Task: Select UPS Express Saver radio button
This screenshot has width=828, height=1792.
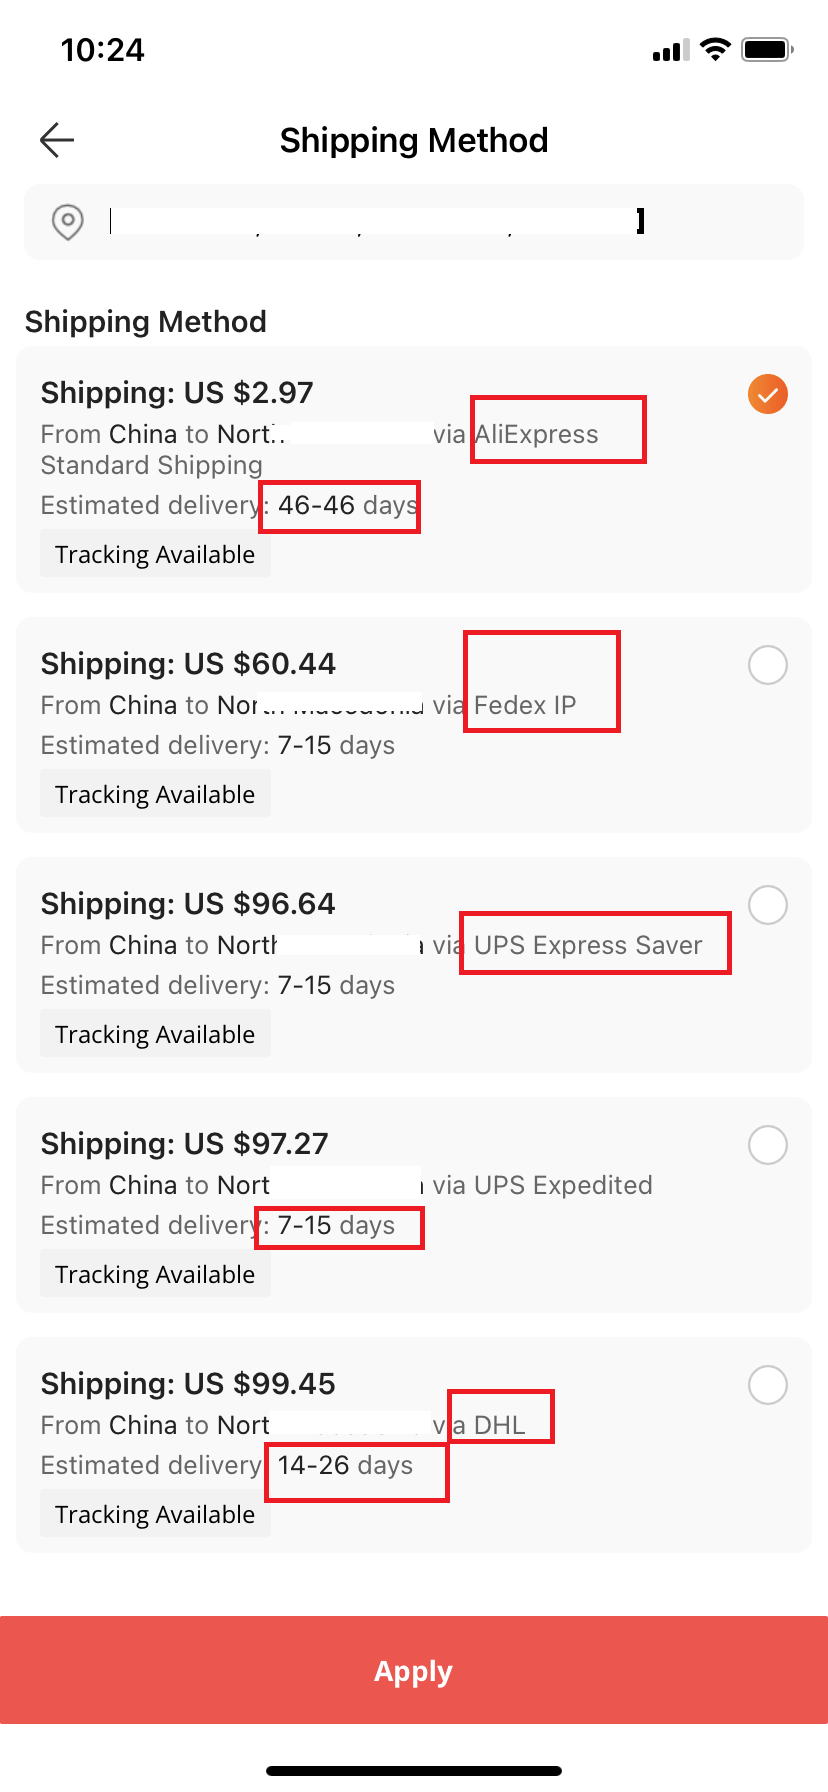Action: (x=768, y=905)
